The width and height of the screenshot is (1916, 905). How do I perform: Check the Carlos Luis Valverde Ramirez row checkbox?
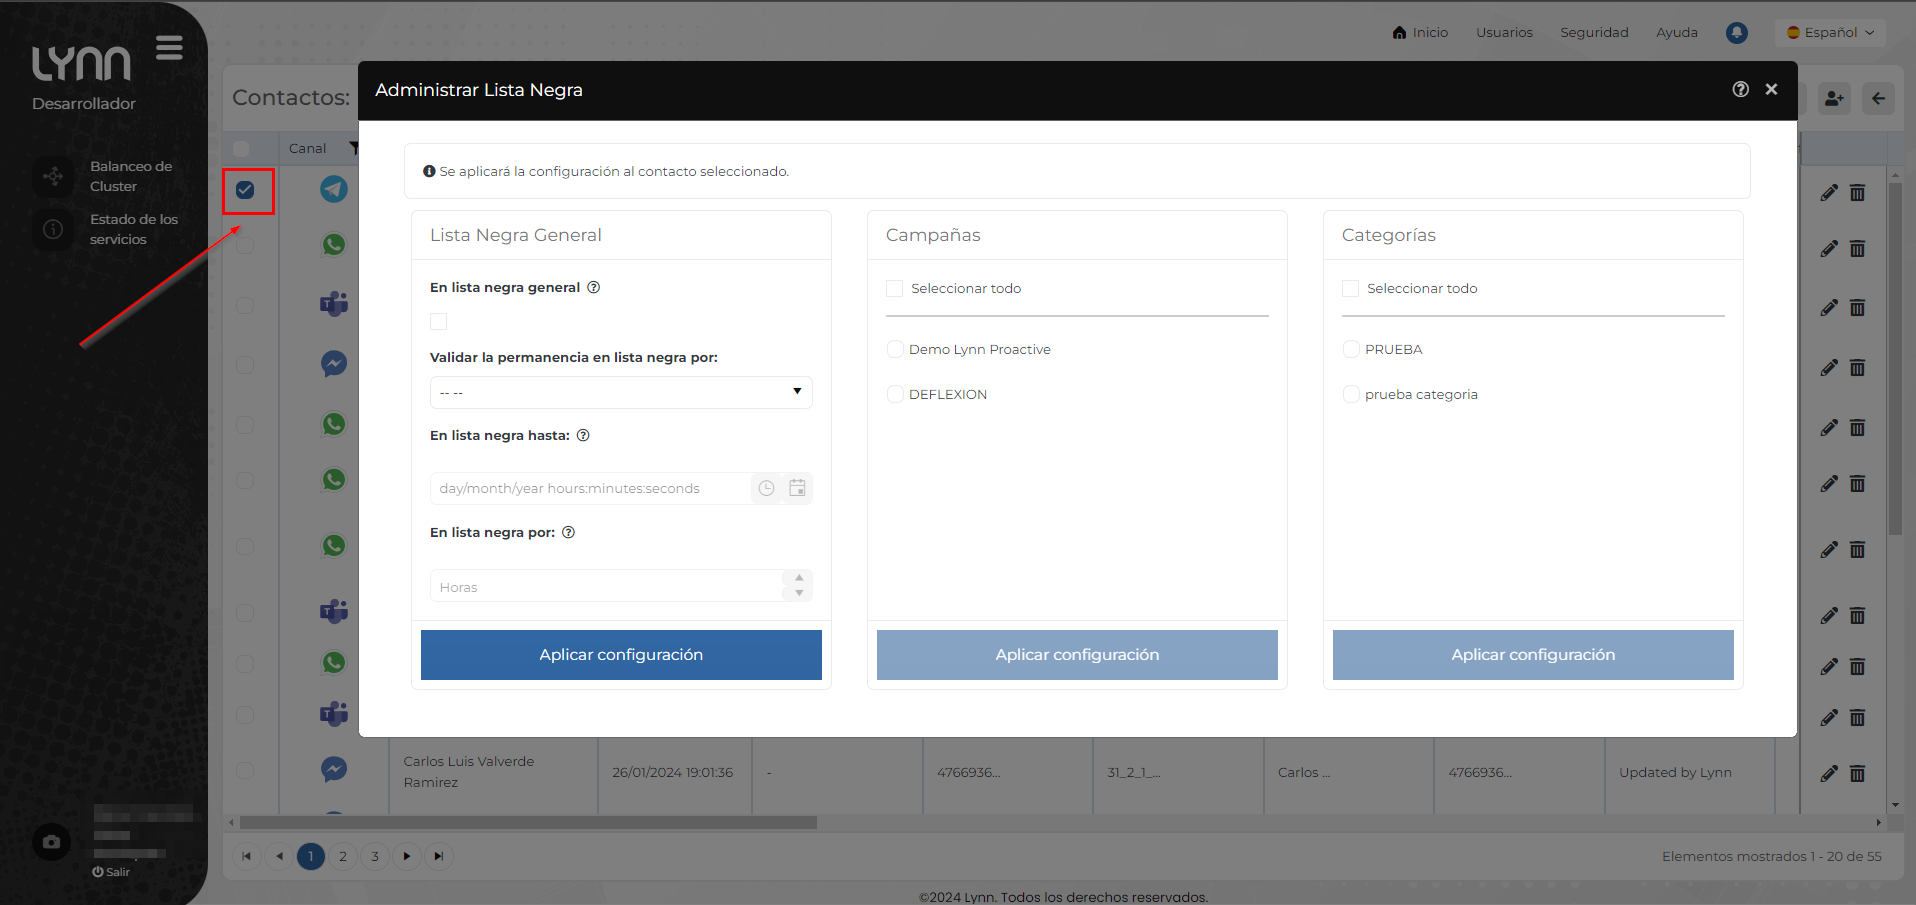pyautogui.click(x=245, y=771)
